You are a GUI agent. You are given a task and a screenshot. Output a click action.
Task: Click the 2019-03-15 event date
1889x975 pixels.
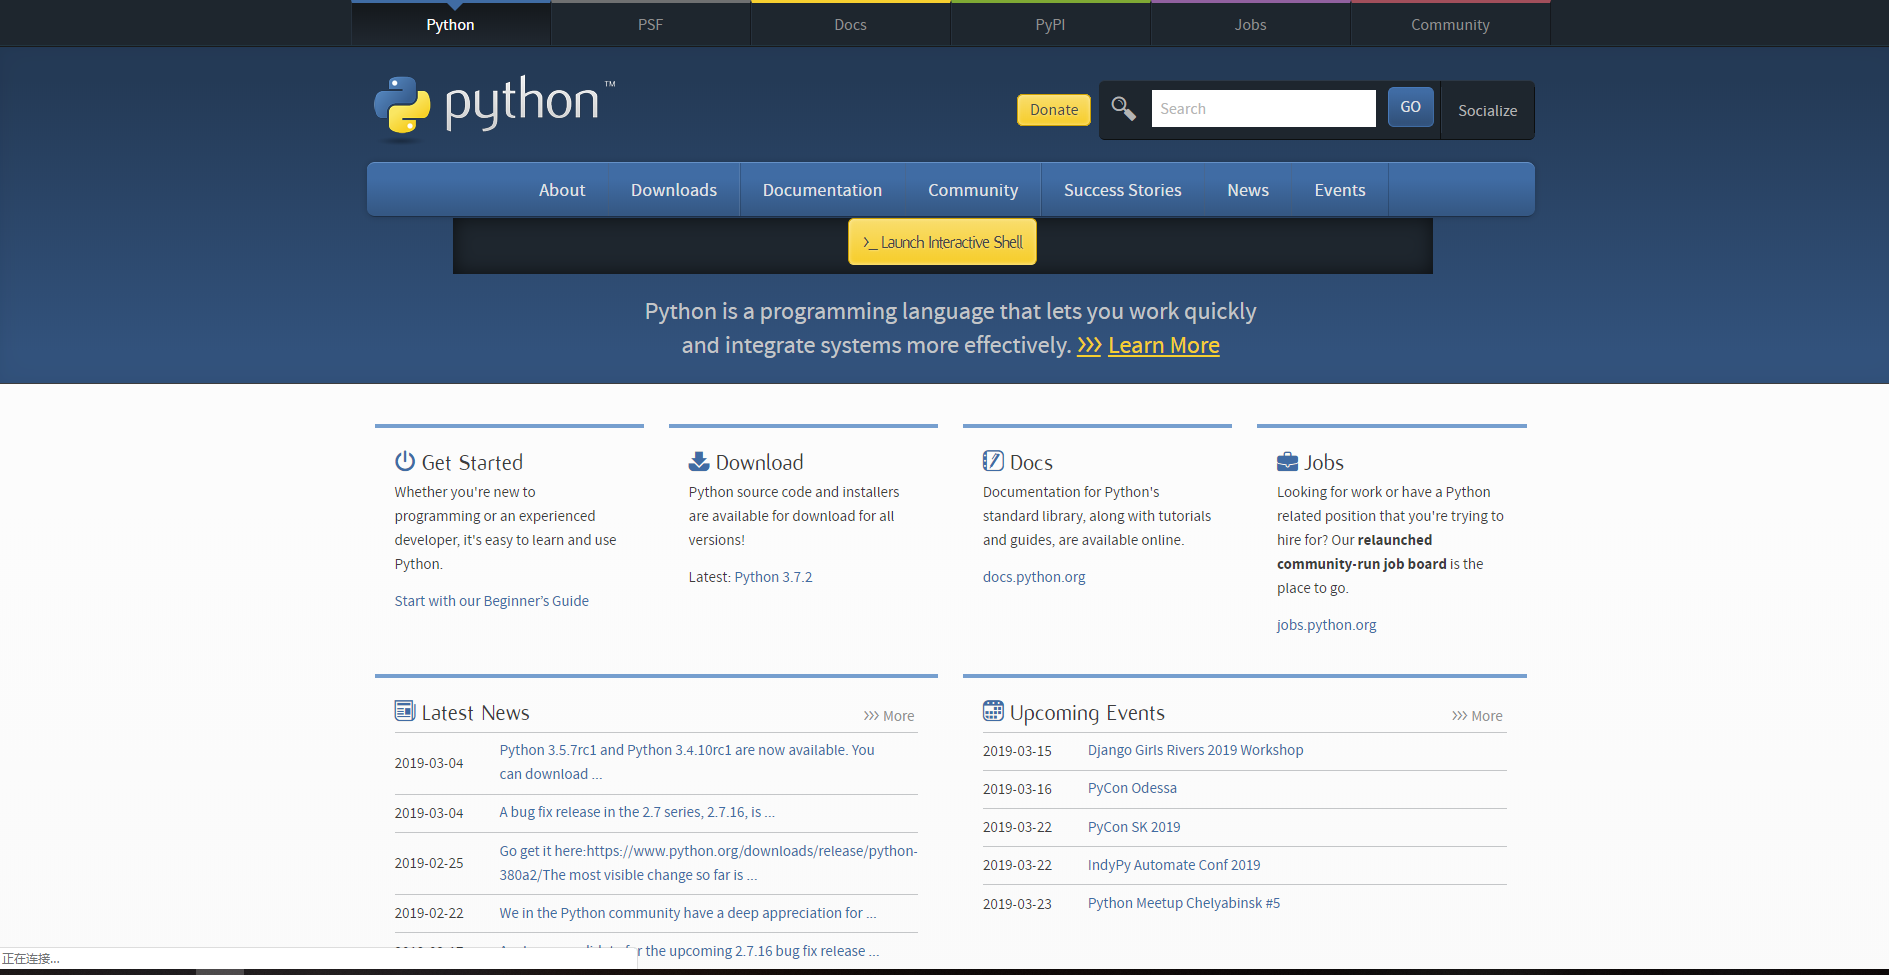(x=1017, y=751)
